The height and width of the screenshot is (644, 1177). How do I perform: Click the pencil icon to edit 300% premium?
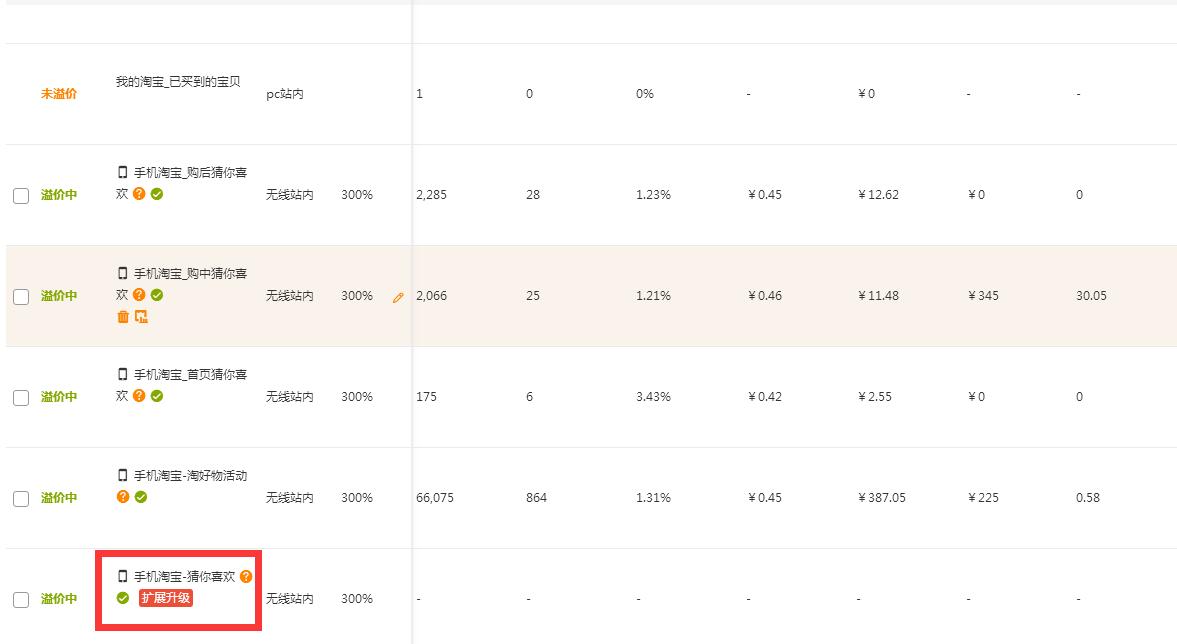pos(398,298)
